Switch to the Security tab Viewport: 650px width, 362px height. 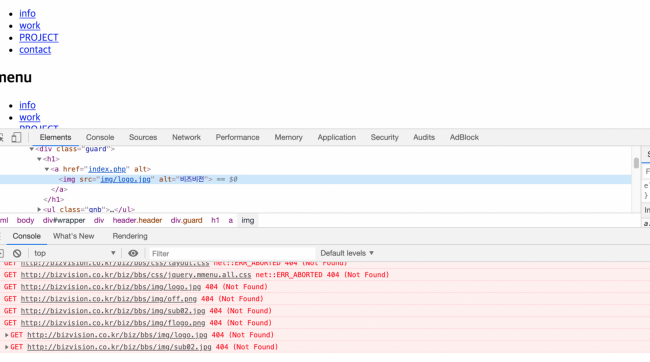click(x=385, y=137)
